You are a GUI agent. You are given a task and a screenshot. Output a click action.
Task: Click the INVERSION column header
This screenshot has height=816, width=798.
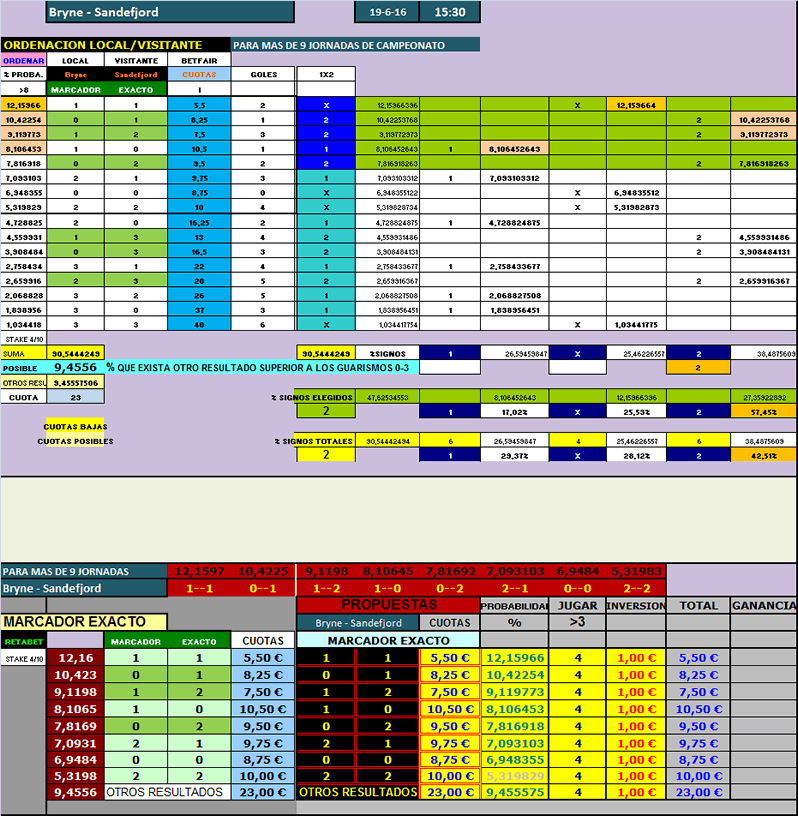pos(636,605)
